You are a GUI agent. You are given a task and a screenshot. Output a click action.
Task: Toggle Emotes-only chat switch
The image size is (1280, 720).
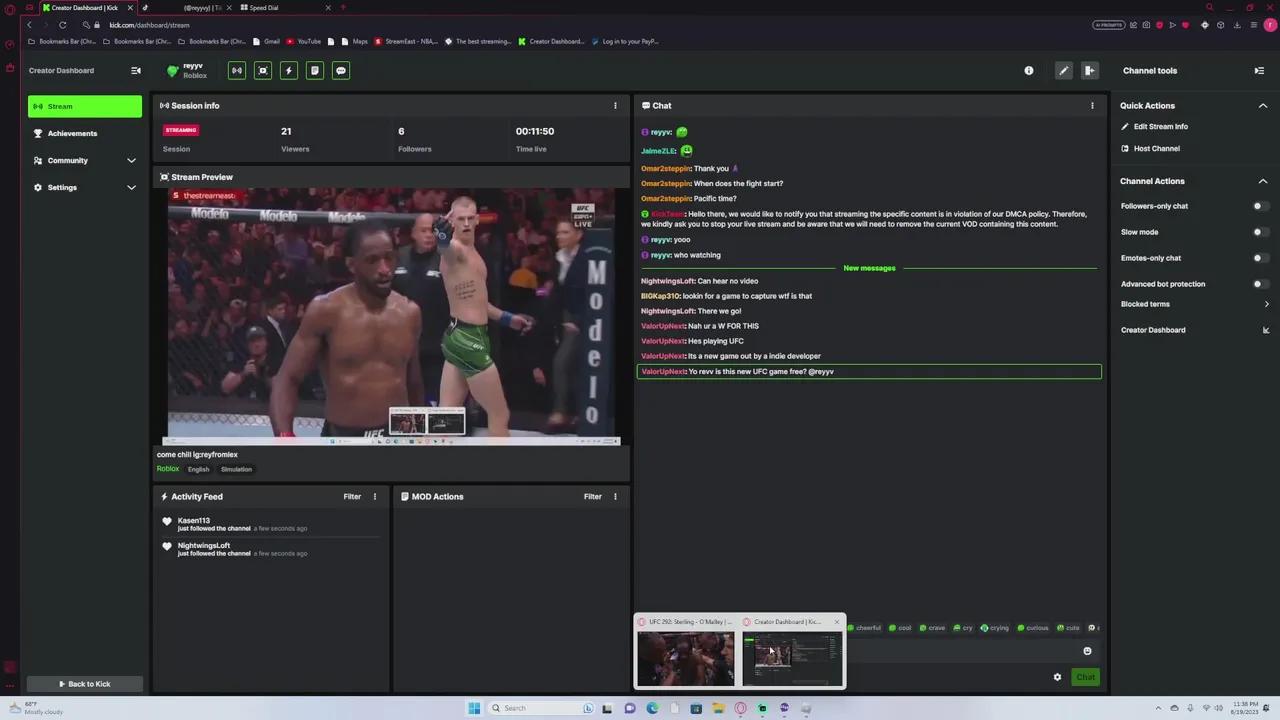click(x=1261, y=258)
